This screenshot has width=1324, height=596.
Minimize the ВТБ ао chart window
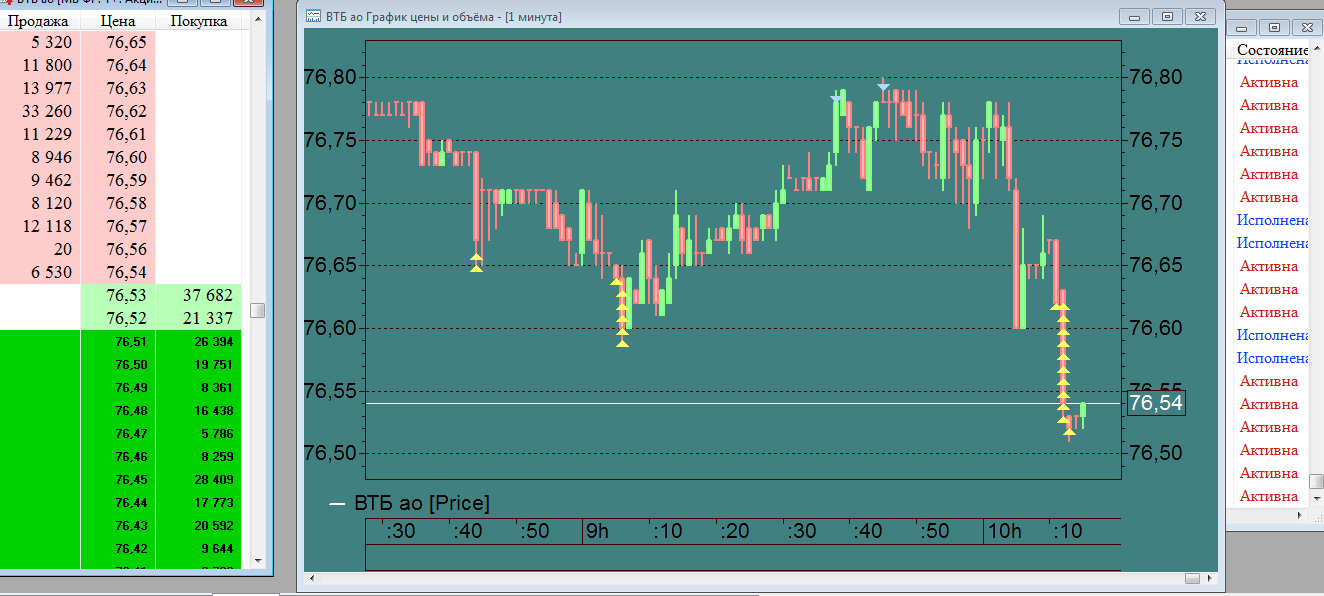(1134, 16)
